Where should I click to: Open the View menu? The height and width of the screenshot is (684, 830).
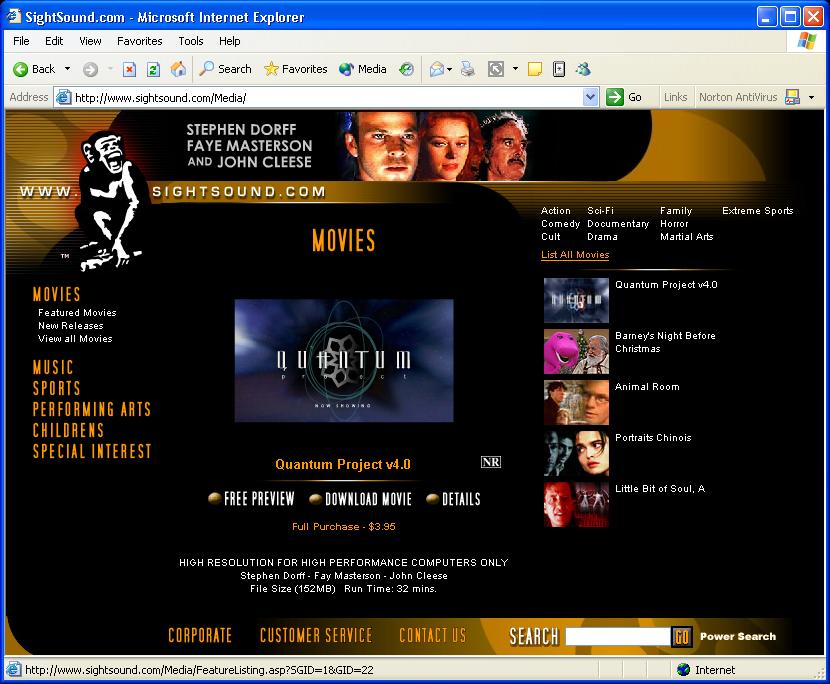click(90, 41)
